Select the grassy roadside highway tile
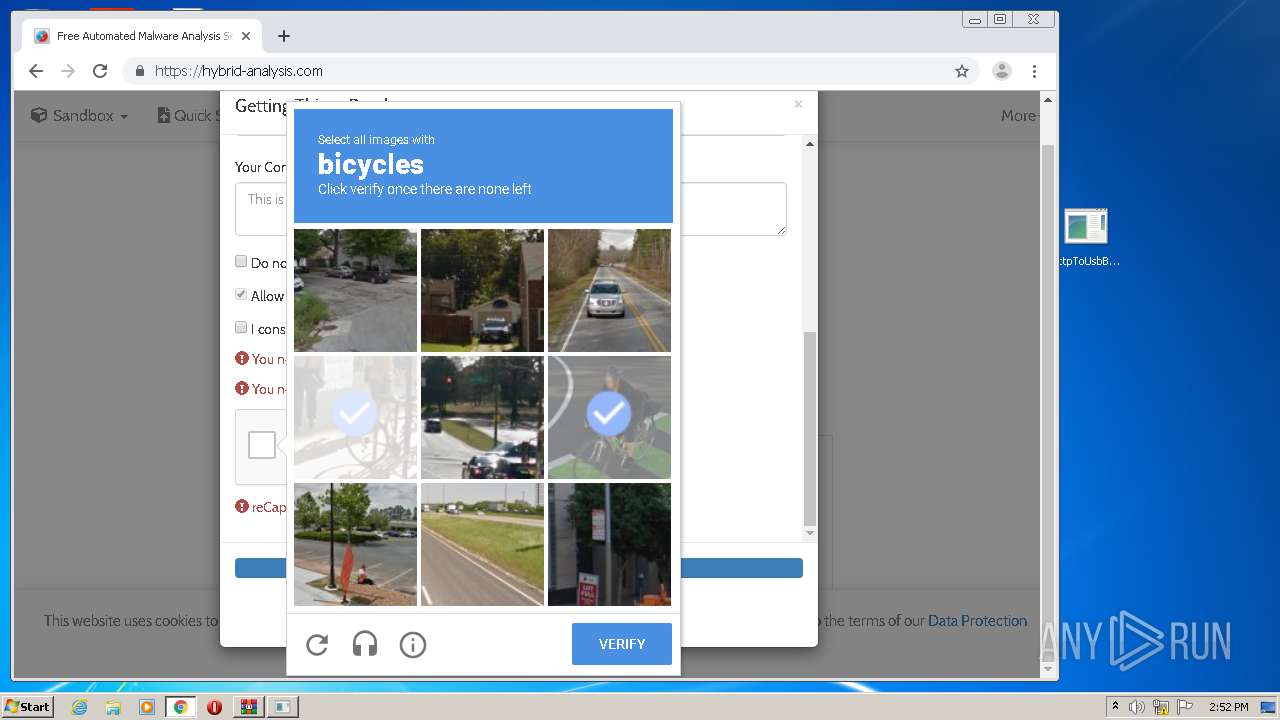Image resolution: width=1280 pixels, height=720 pixels. (482, 544)
